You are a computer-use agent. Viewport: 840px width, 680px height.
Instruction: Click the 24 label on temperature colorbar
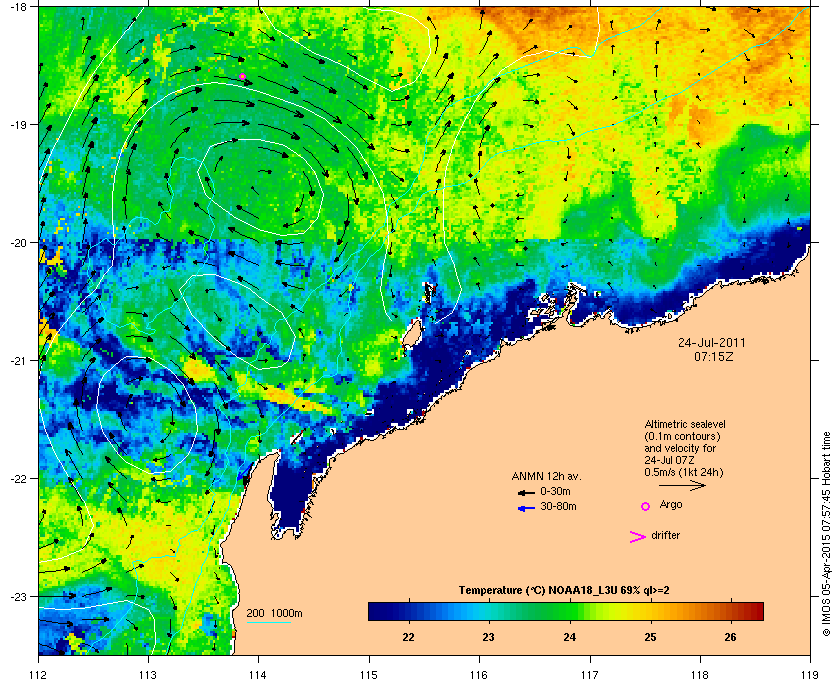[569, 637]
